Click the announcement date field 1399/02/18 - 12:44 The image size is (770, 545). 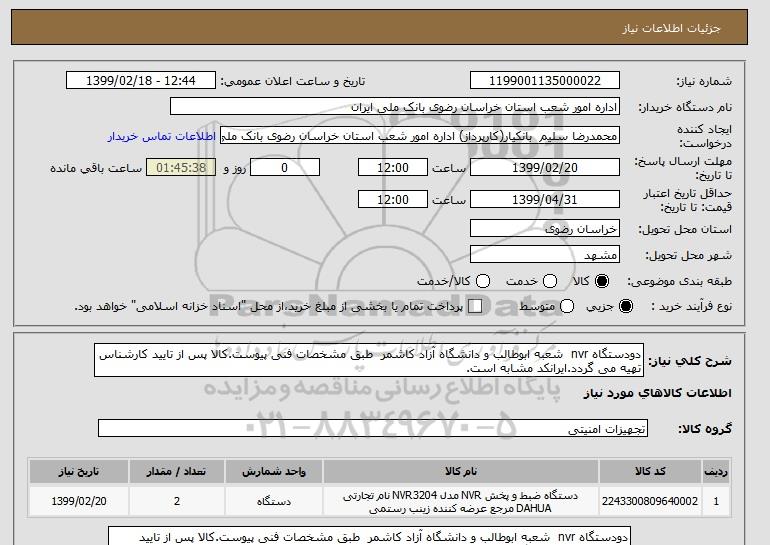tap(141, 81)
